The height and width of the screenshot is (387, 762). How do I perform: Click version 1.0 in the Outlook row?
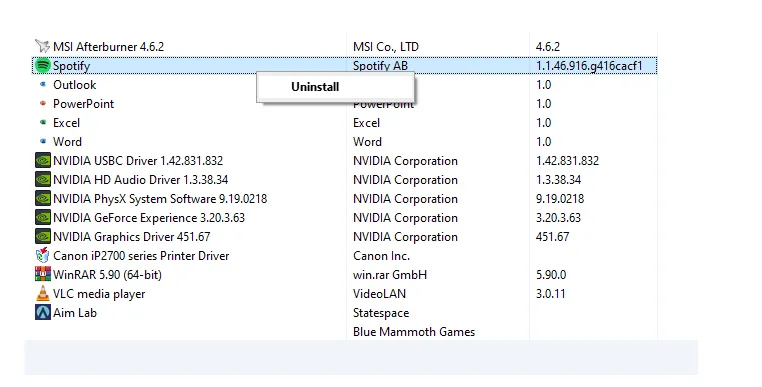(x=543, y=85)
